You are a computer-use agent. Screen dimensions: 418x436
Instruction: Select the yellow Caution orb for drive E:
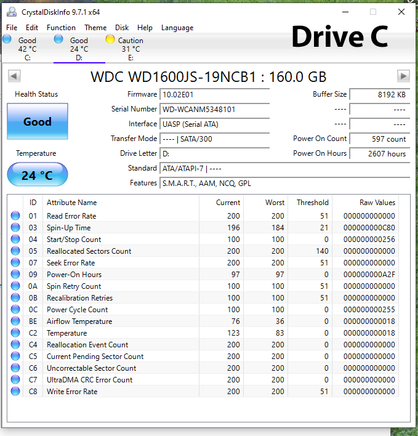(x=110, y=39)
